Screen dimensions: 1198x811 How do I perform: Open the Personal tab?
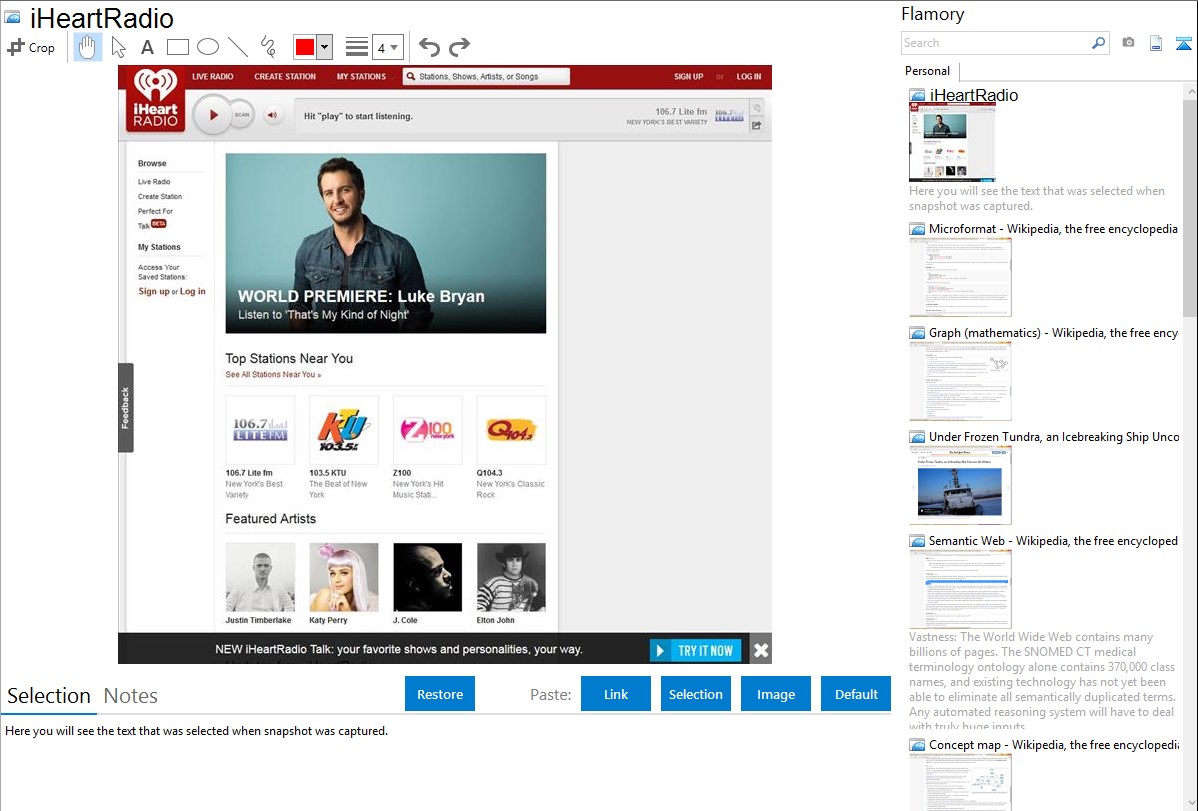pos(927,71)
